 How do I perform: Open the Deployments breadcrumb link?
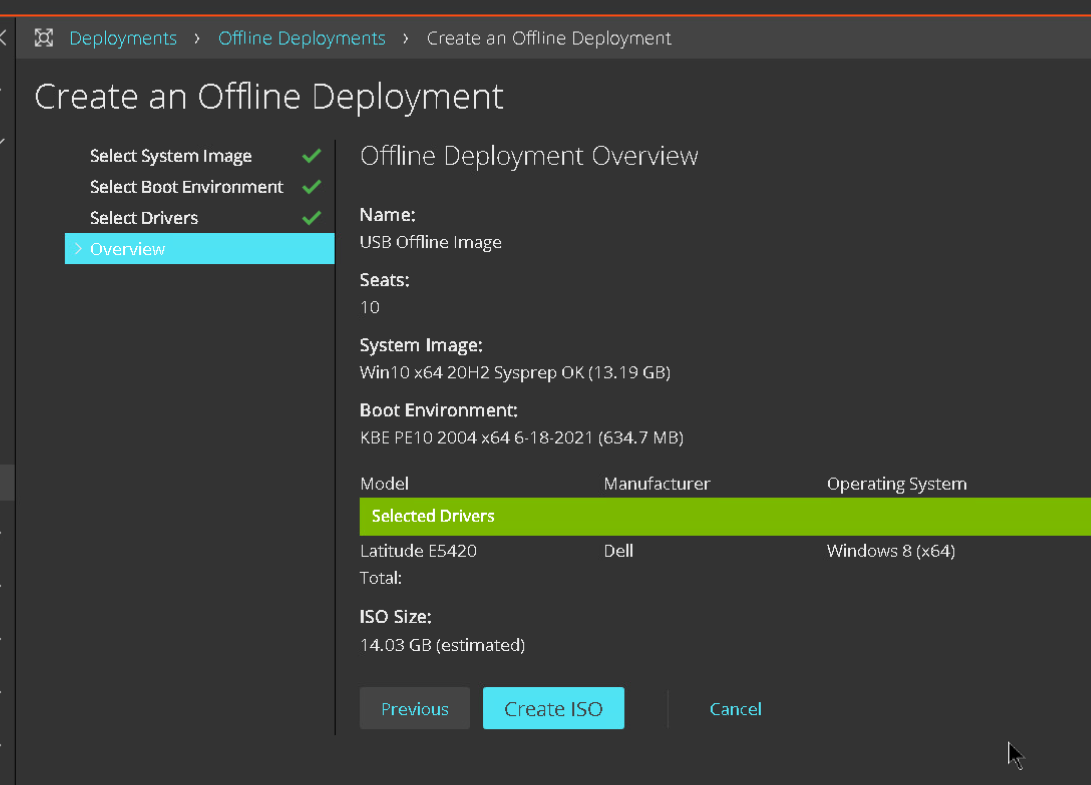[x=123, y=37]
